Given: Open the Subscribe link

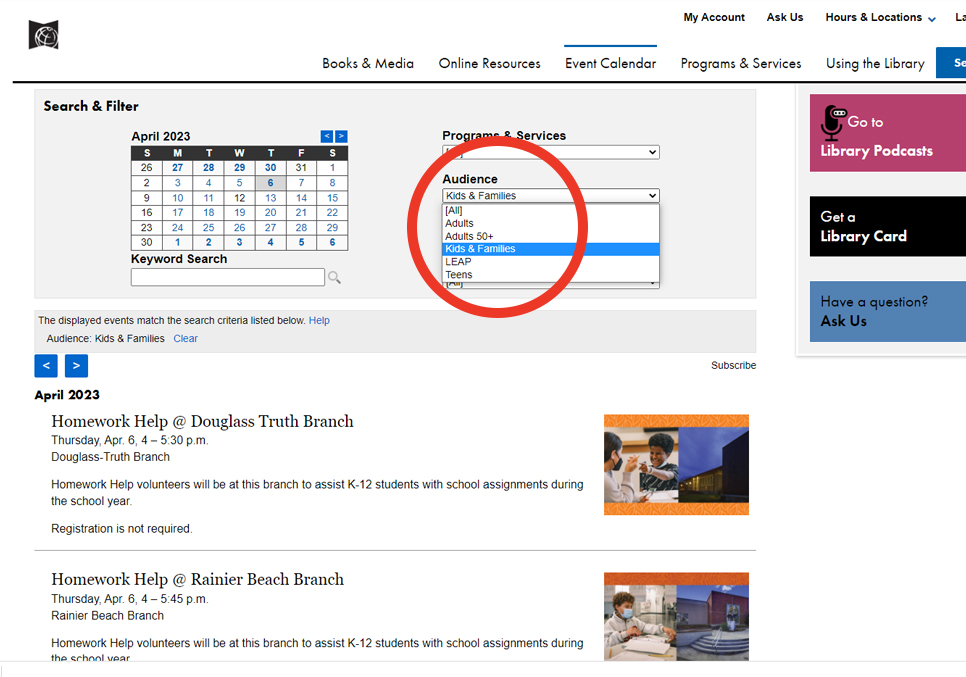Looking at the screenshot, I should (733, 365).
